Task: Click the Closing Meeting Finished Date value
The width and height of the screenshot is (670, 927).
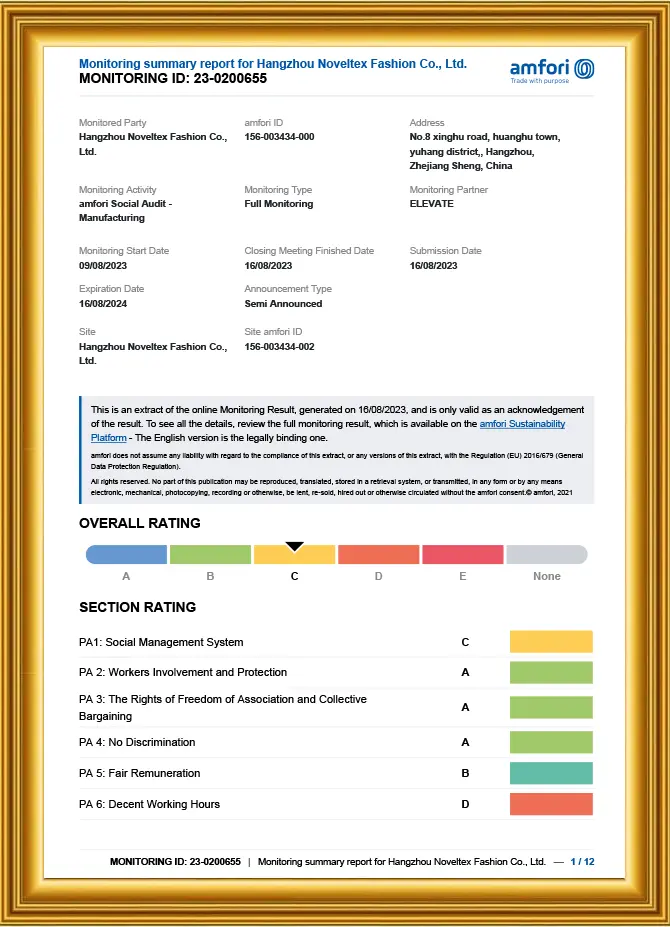Action: tap(268, 265)
